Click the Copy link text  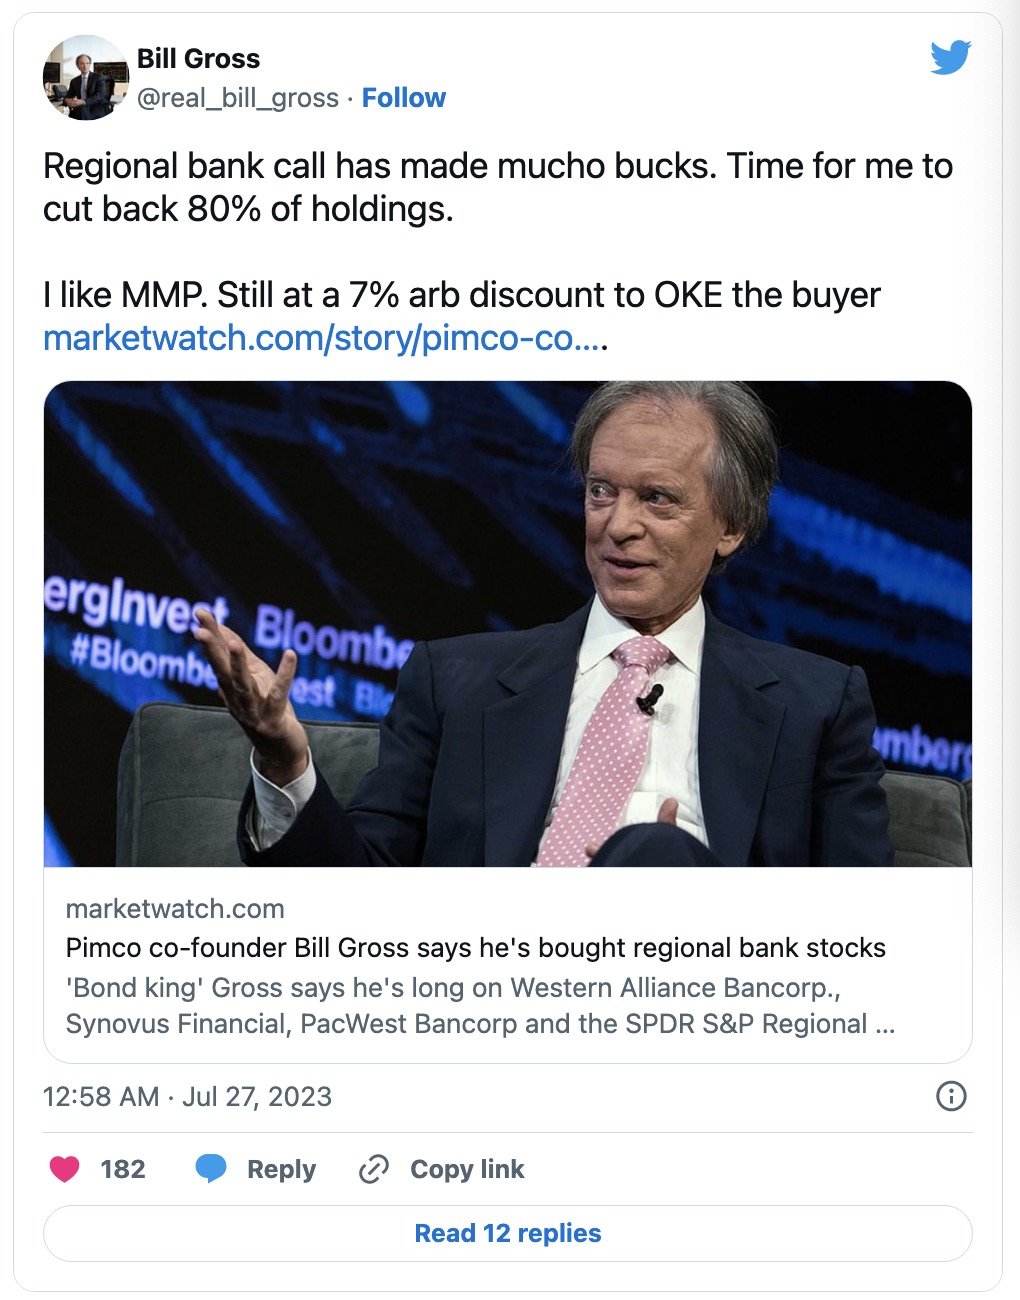tap(467, 1169)
